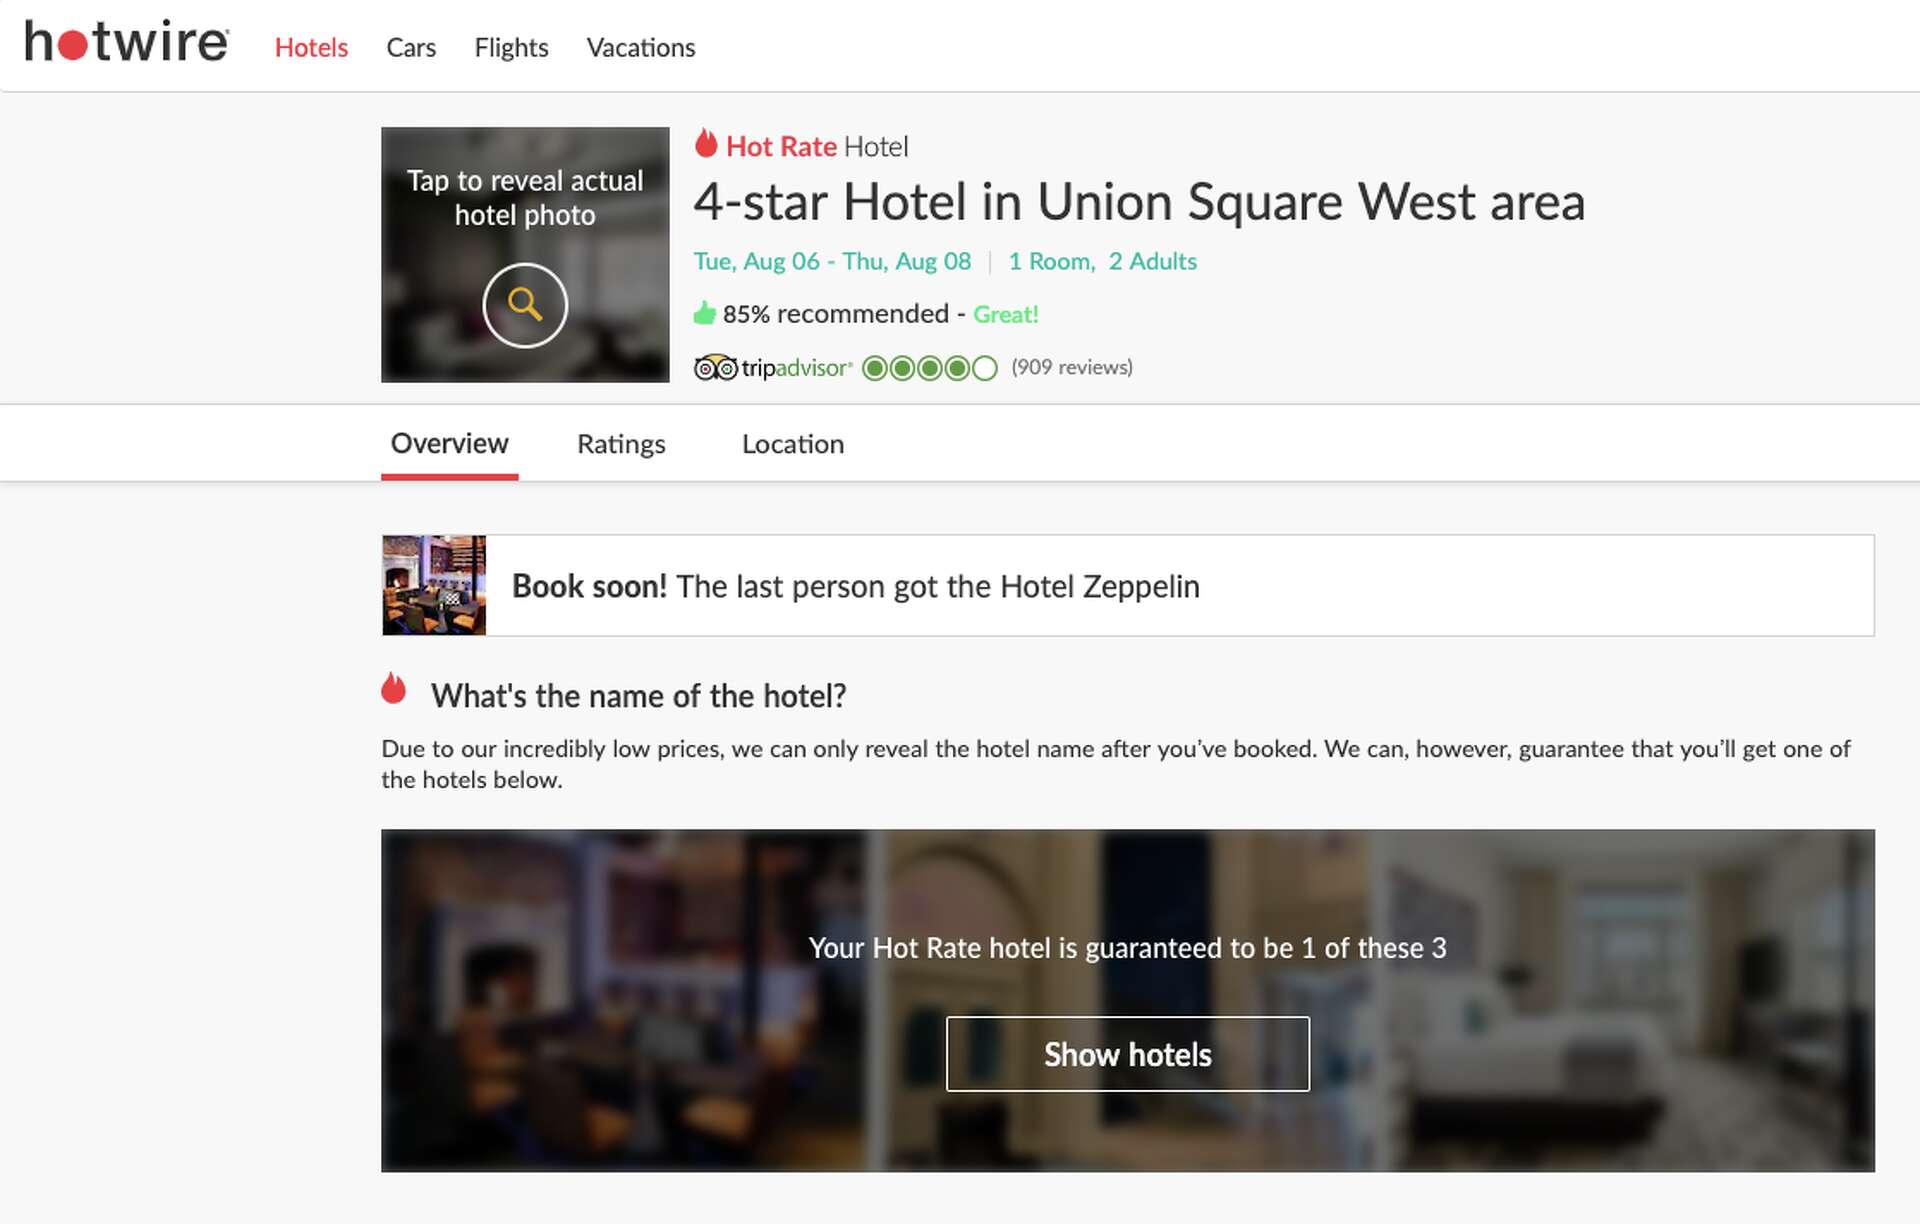Switch to the Location tab
The image size is (1920, 1224).
(793, 444)
